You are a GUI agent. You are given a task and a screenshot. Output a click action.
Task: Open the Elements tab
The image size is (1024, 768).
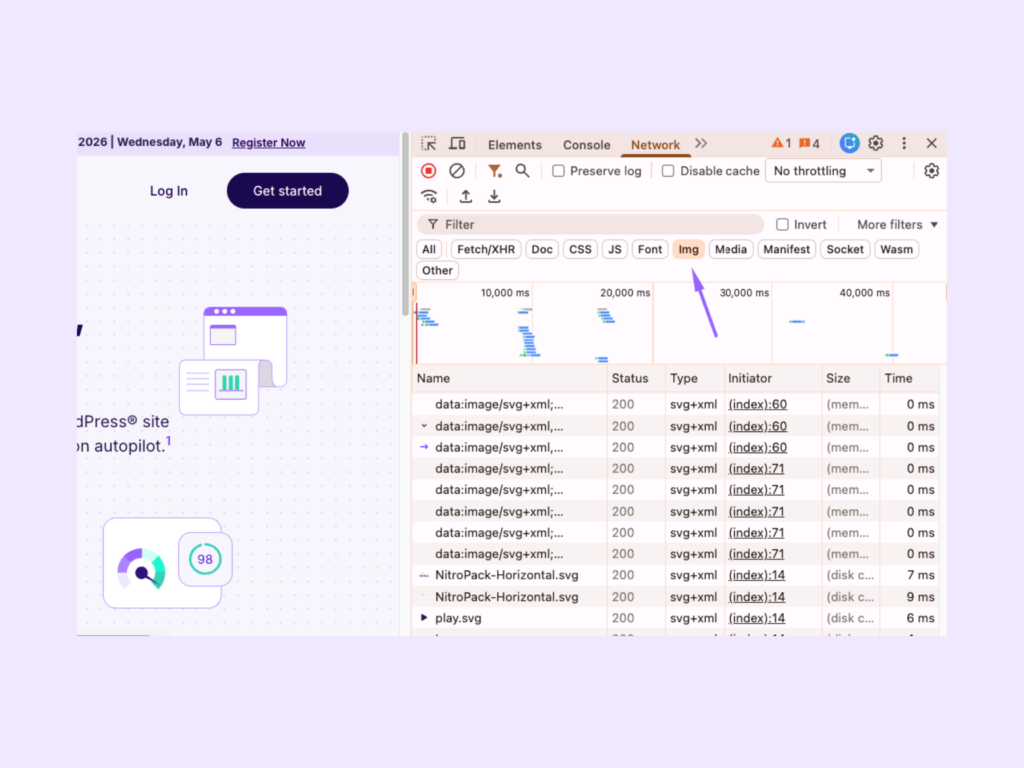pos(515,145)
